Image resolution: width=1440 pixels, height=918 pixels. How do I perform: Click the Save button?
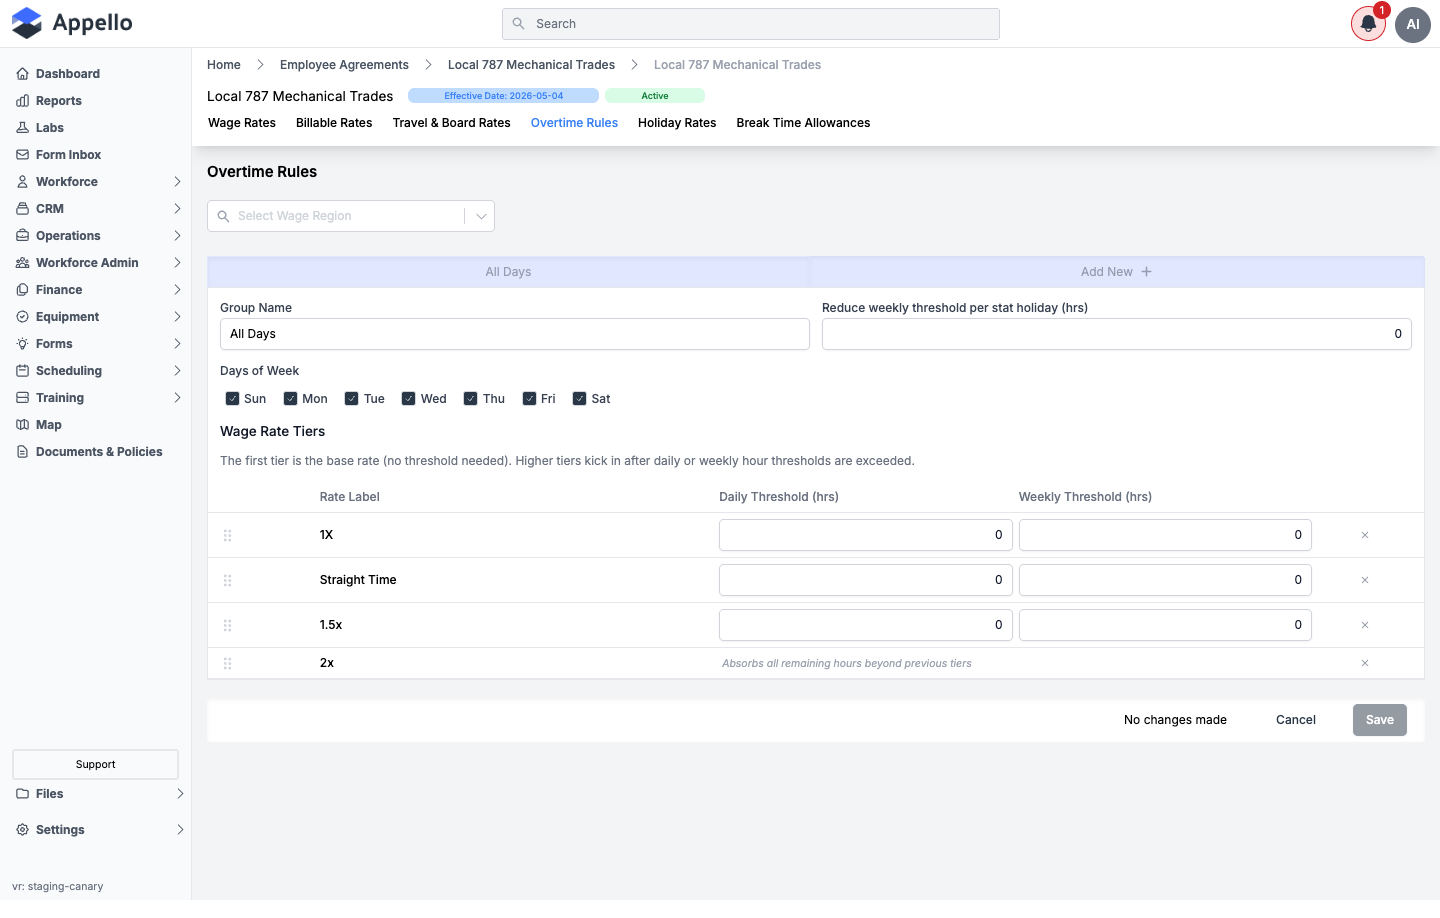[1380, 720]
